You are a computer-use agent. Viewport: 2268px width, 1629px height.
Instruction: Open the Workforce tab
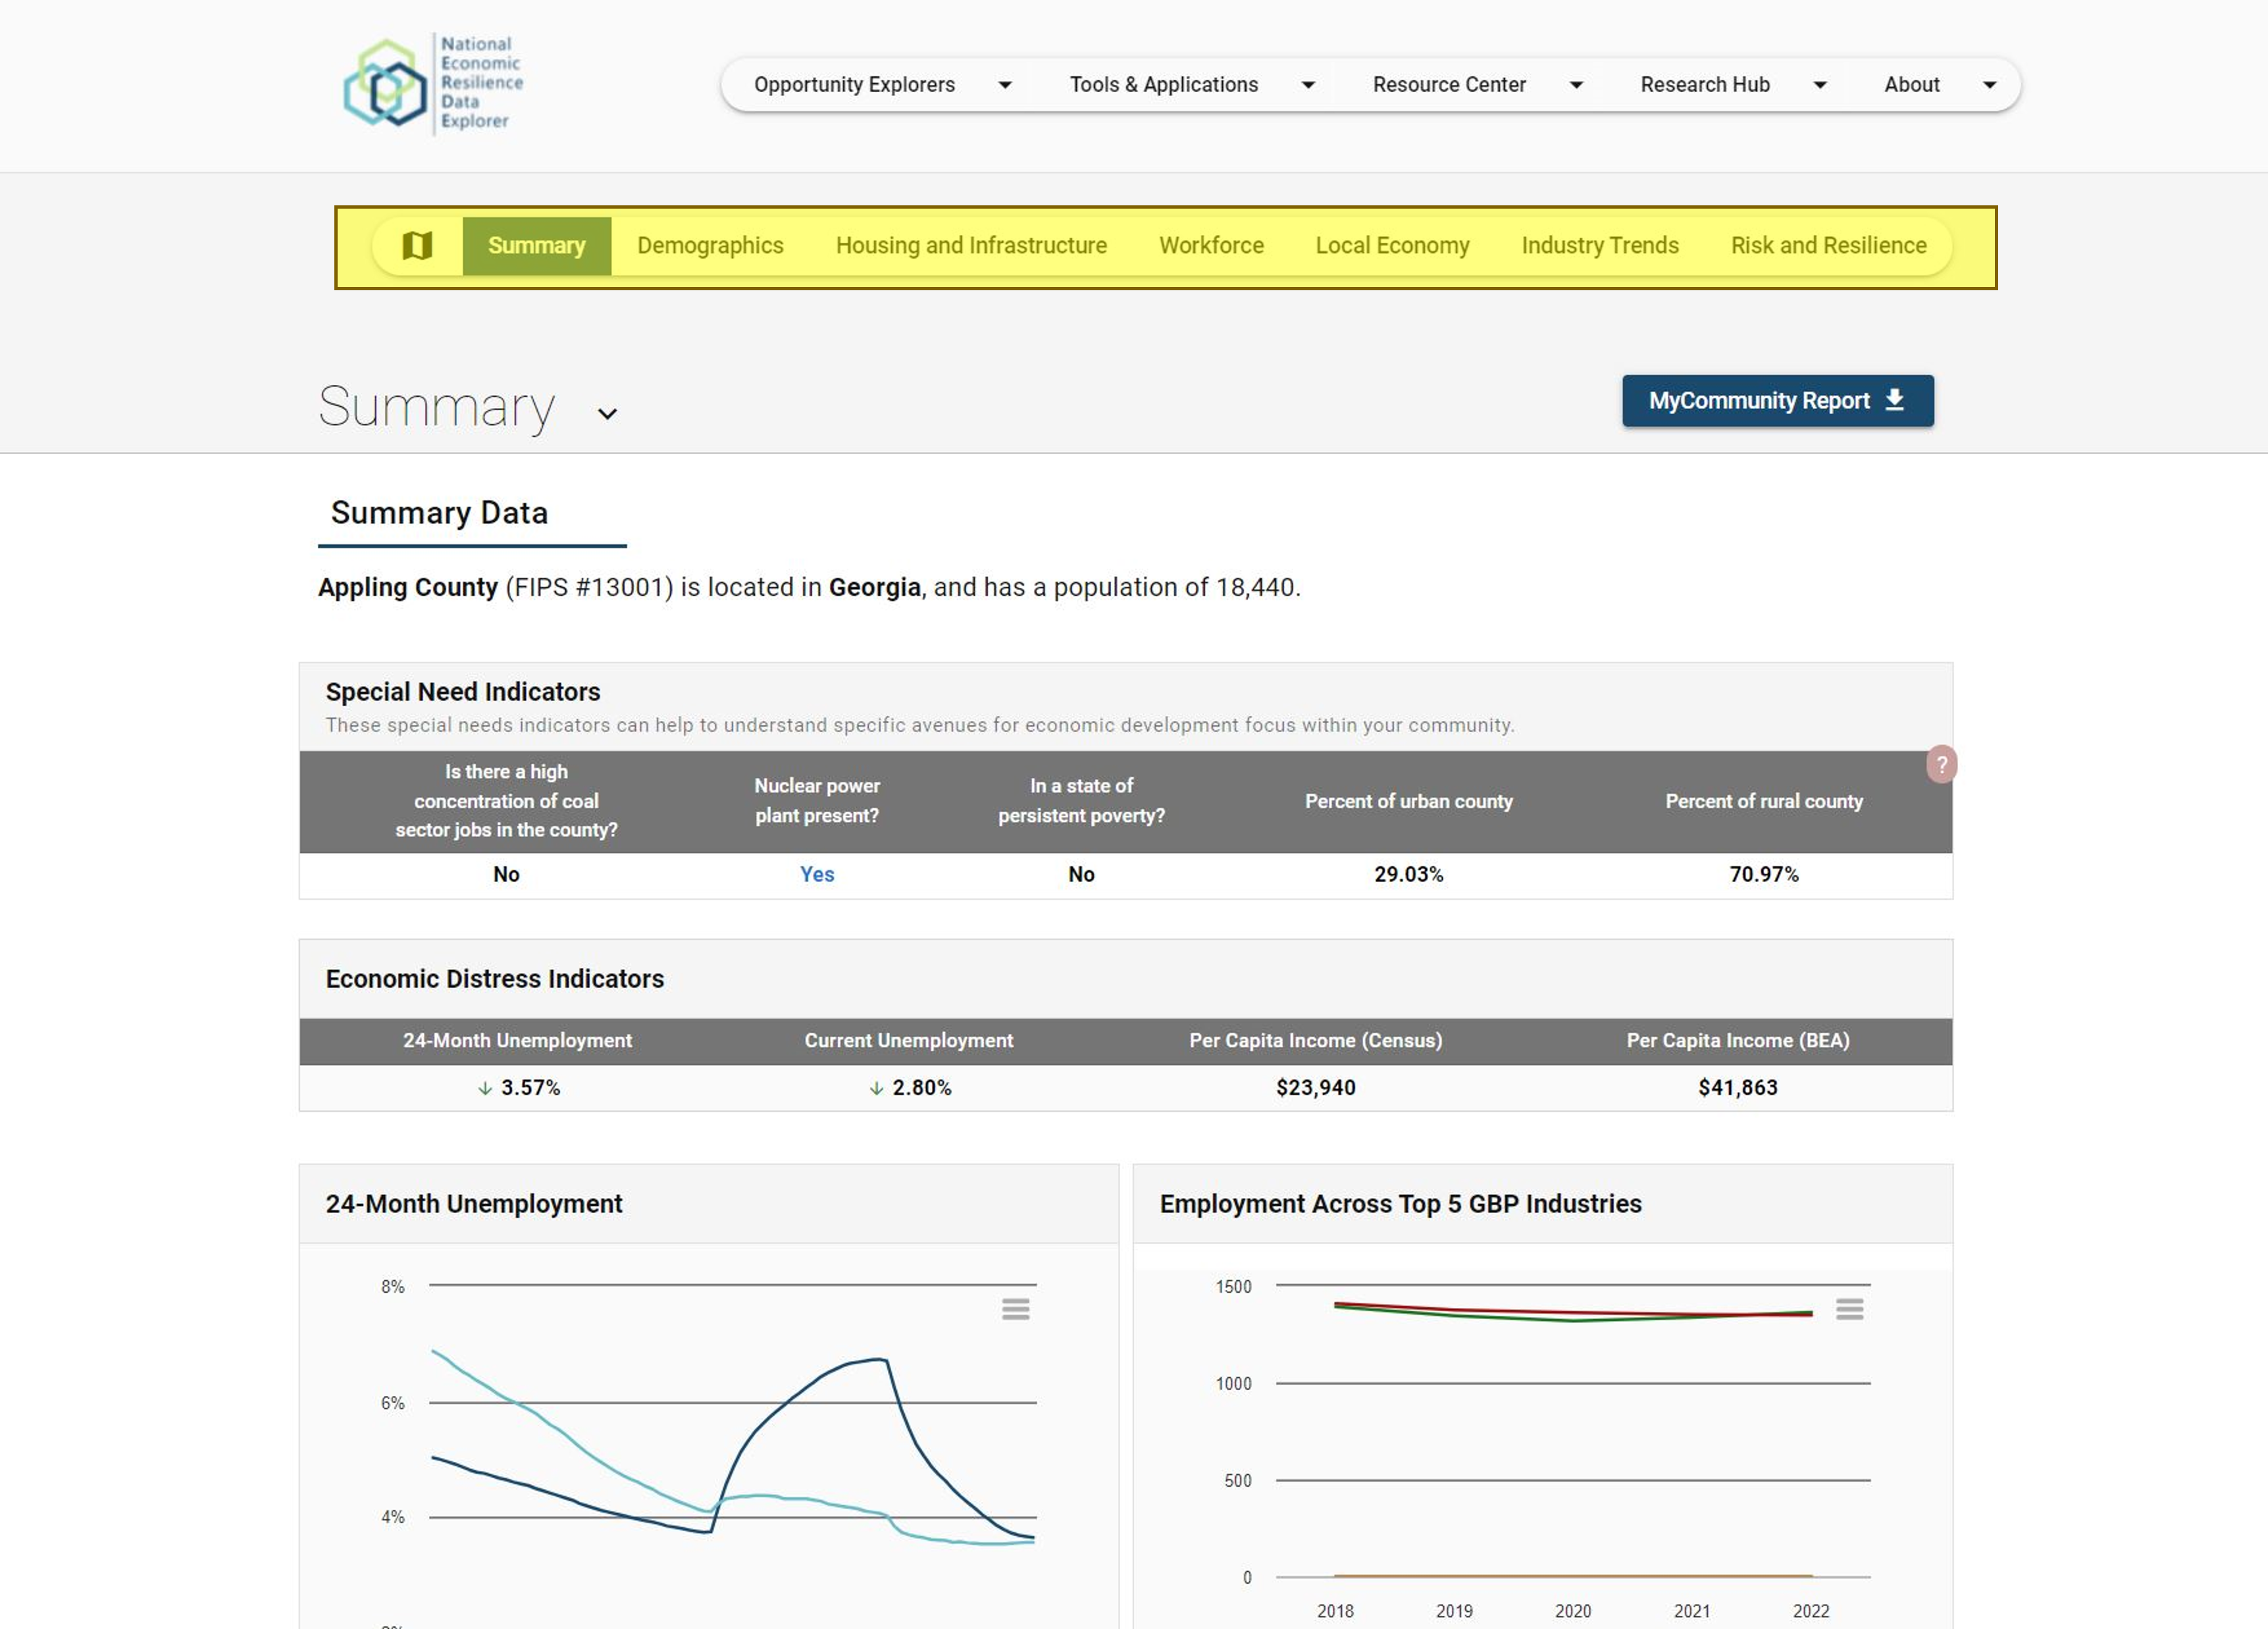click(1211, 246)
